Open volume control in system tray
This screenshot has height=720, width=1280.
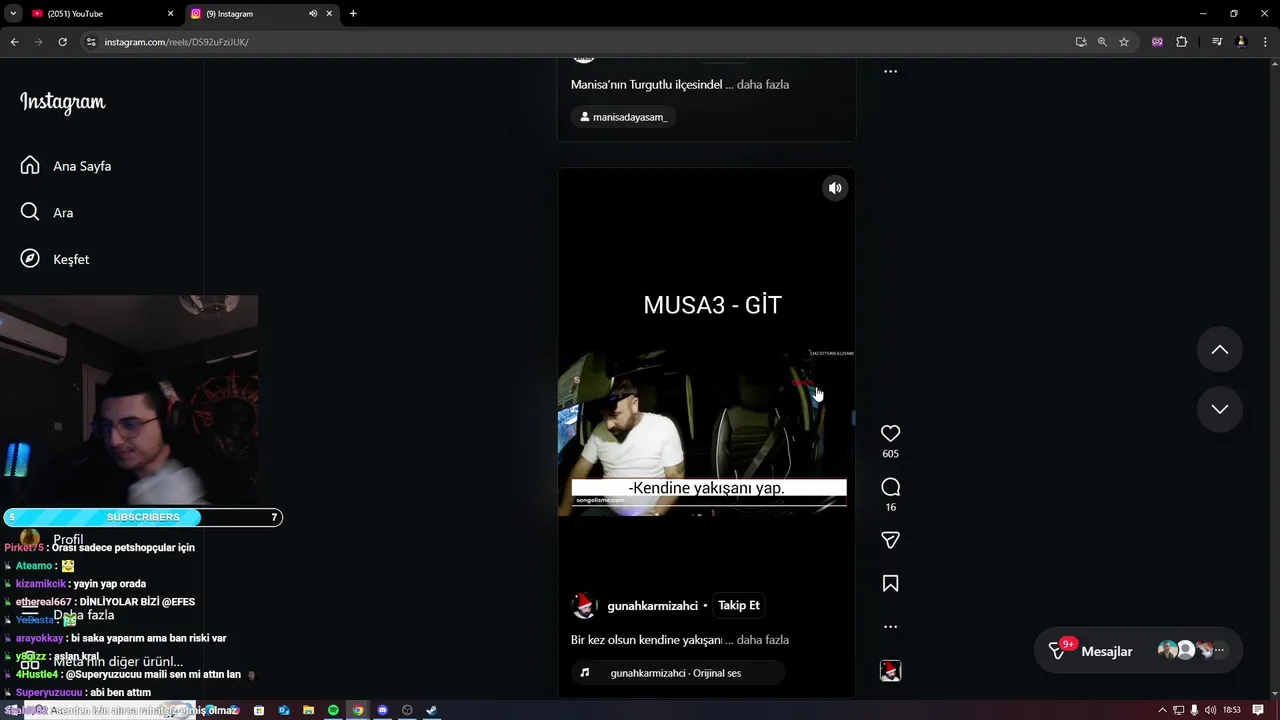click(x=1210, y=710)
